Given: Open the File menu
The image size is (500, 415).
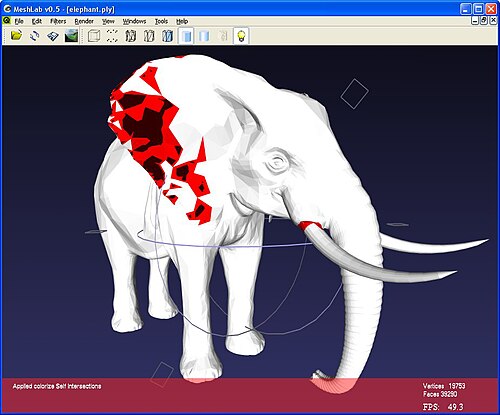Looking at the screenshot, I should pyautogui.click(x=19, y=21).
